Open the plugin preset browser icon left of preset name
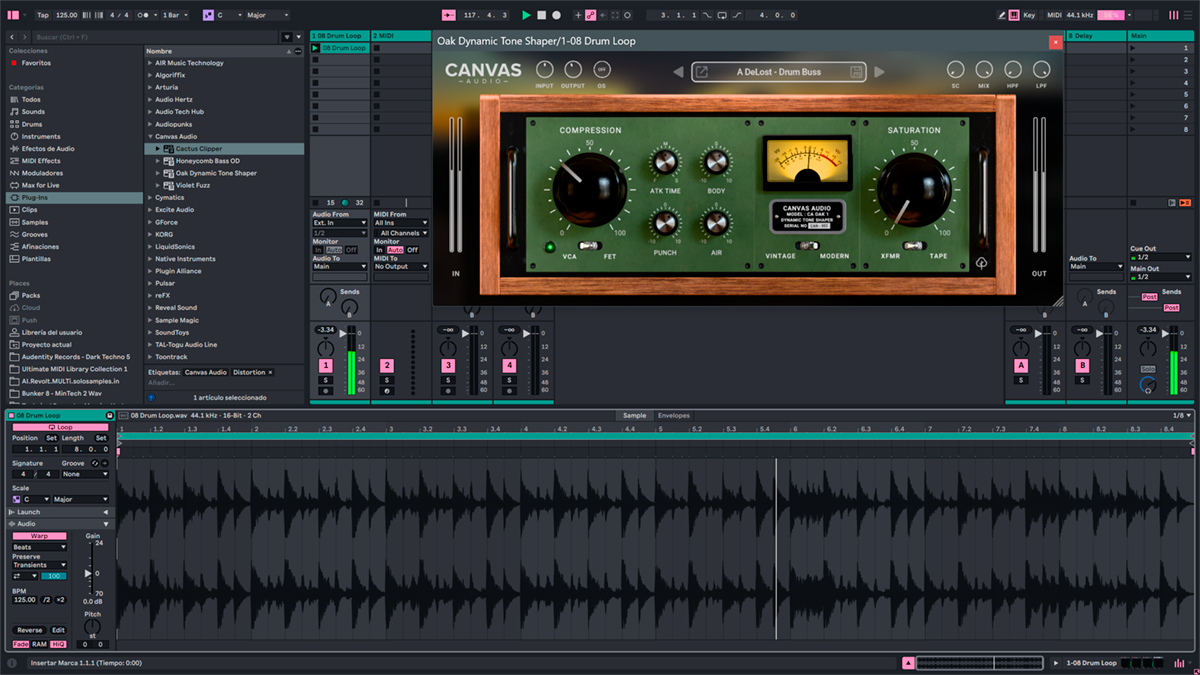1200x675 pixels. 702,72
